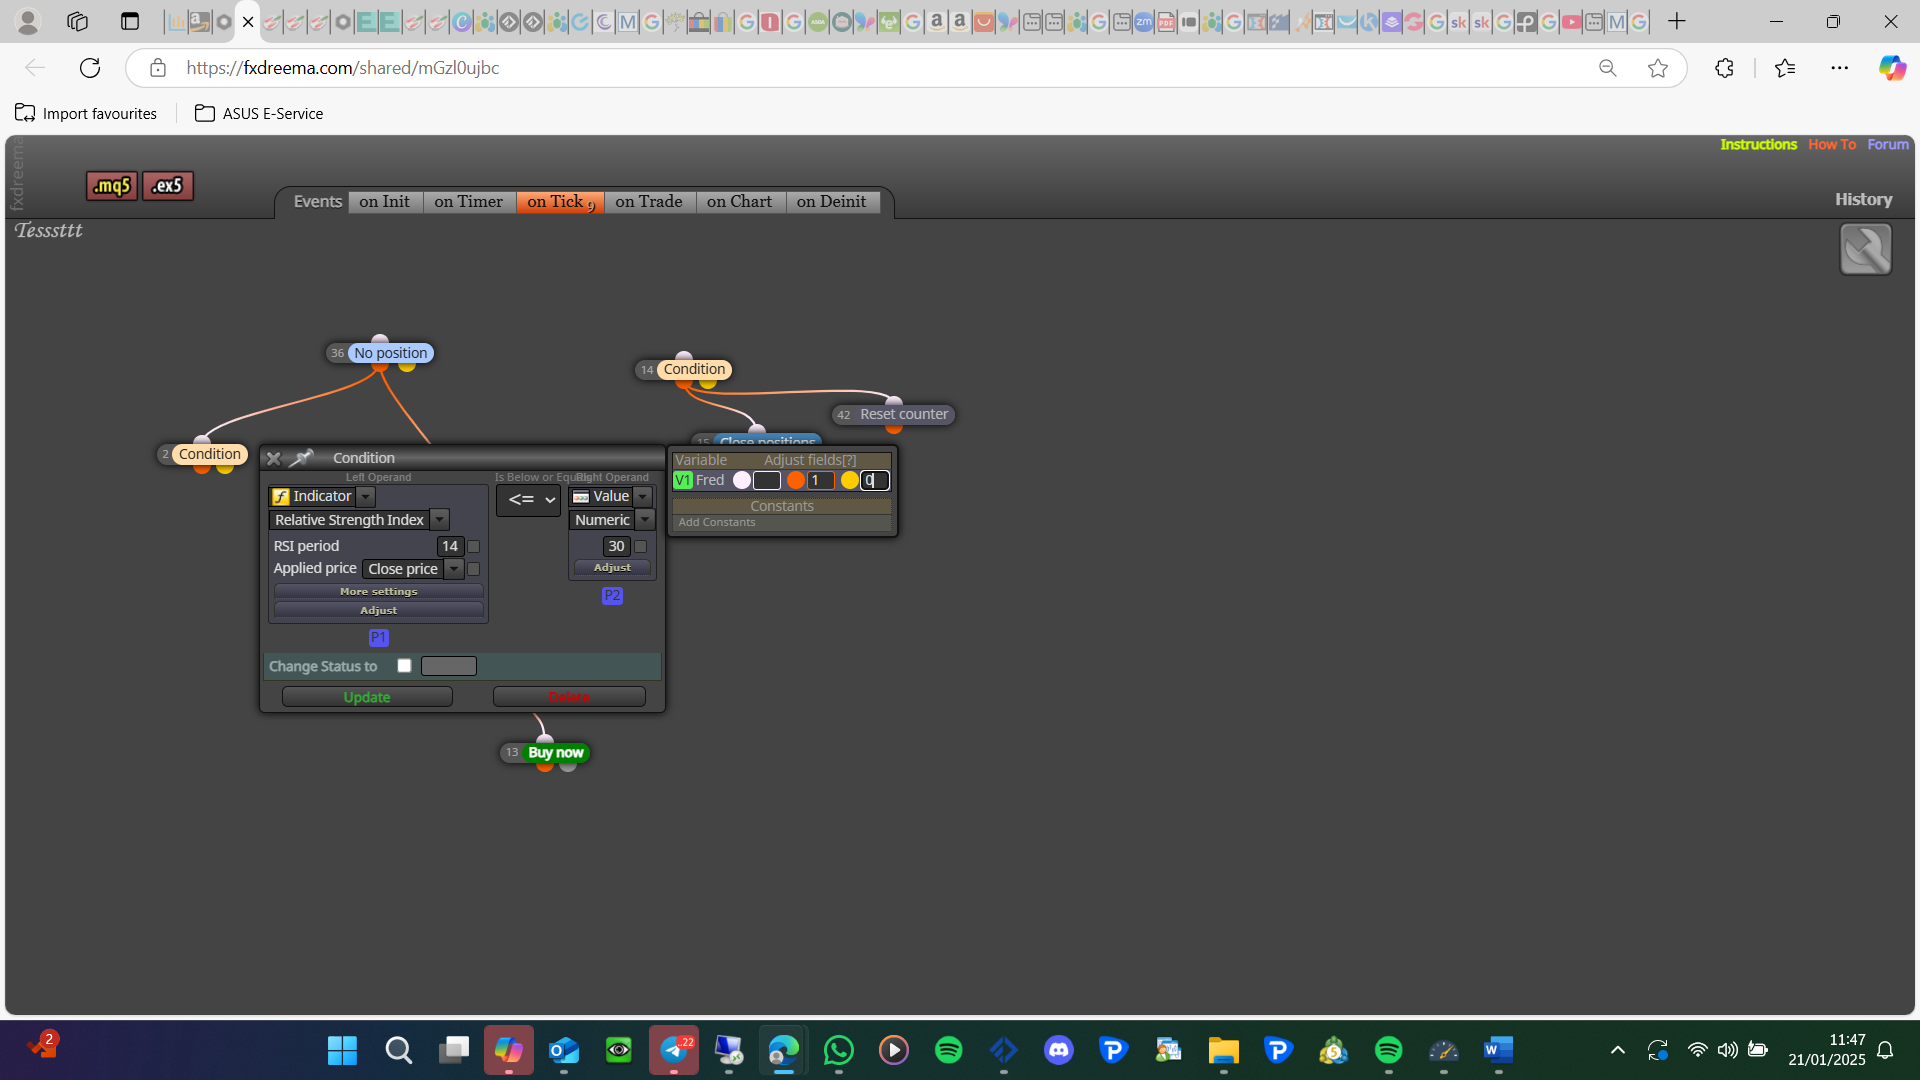This screenshot has height=1080, width=1920.
Task: Open Telegram from the taskbar
Action: tap(674, 1050)
